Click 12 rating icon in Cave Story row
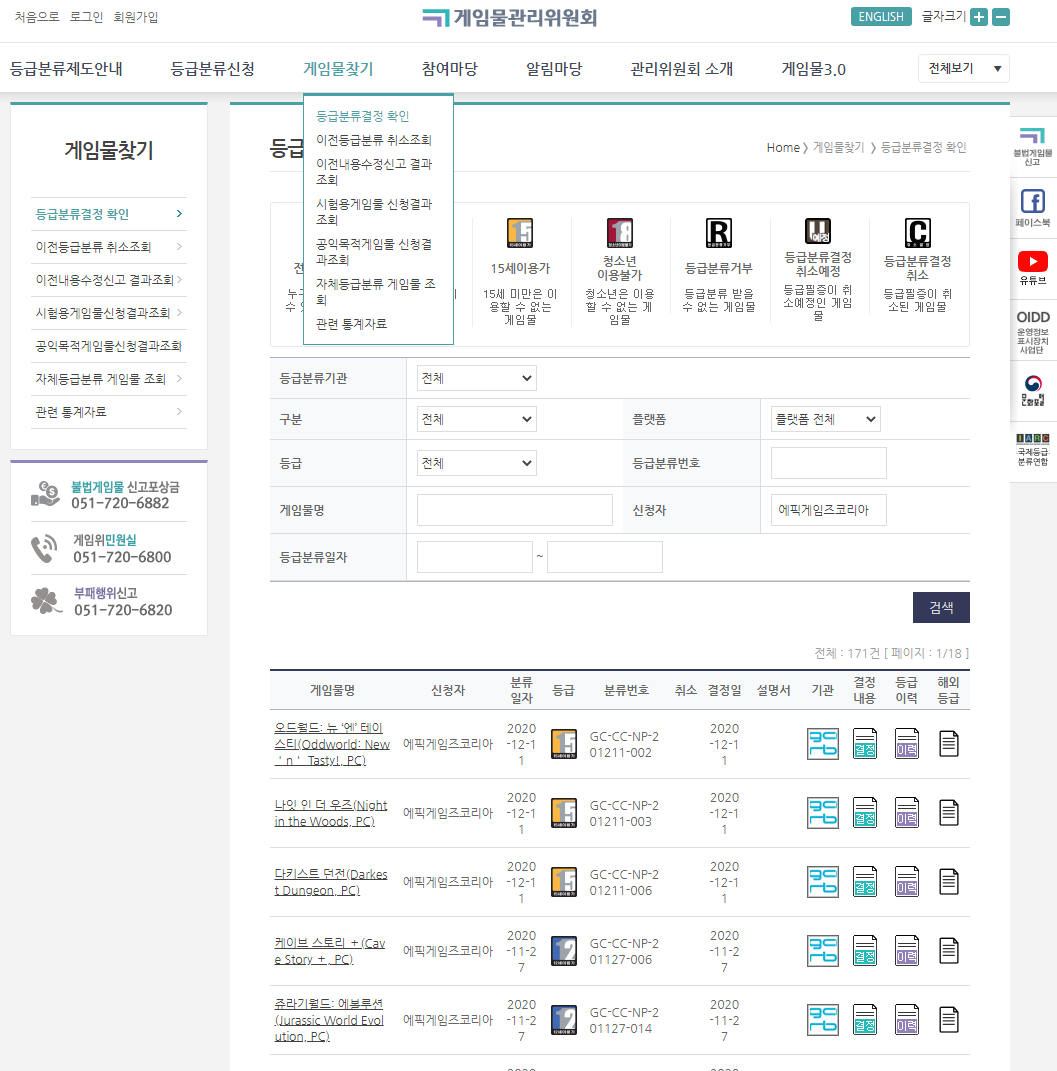 pyautogui.click(x=563, y=951)
